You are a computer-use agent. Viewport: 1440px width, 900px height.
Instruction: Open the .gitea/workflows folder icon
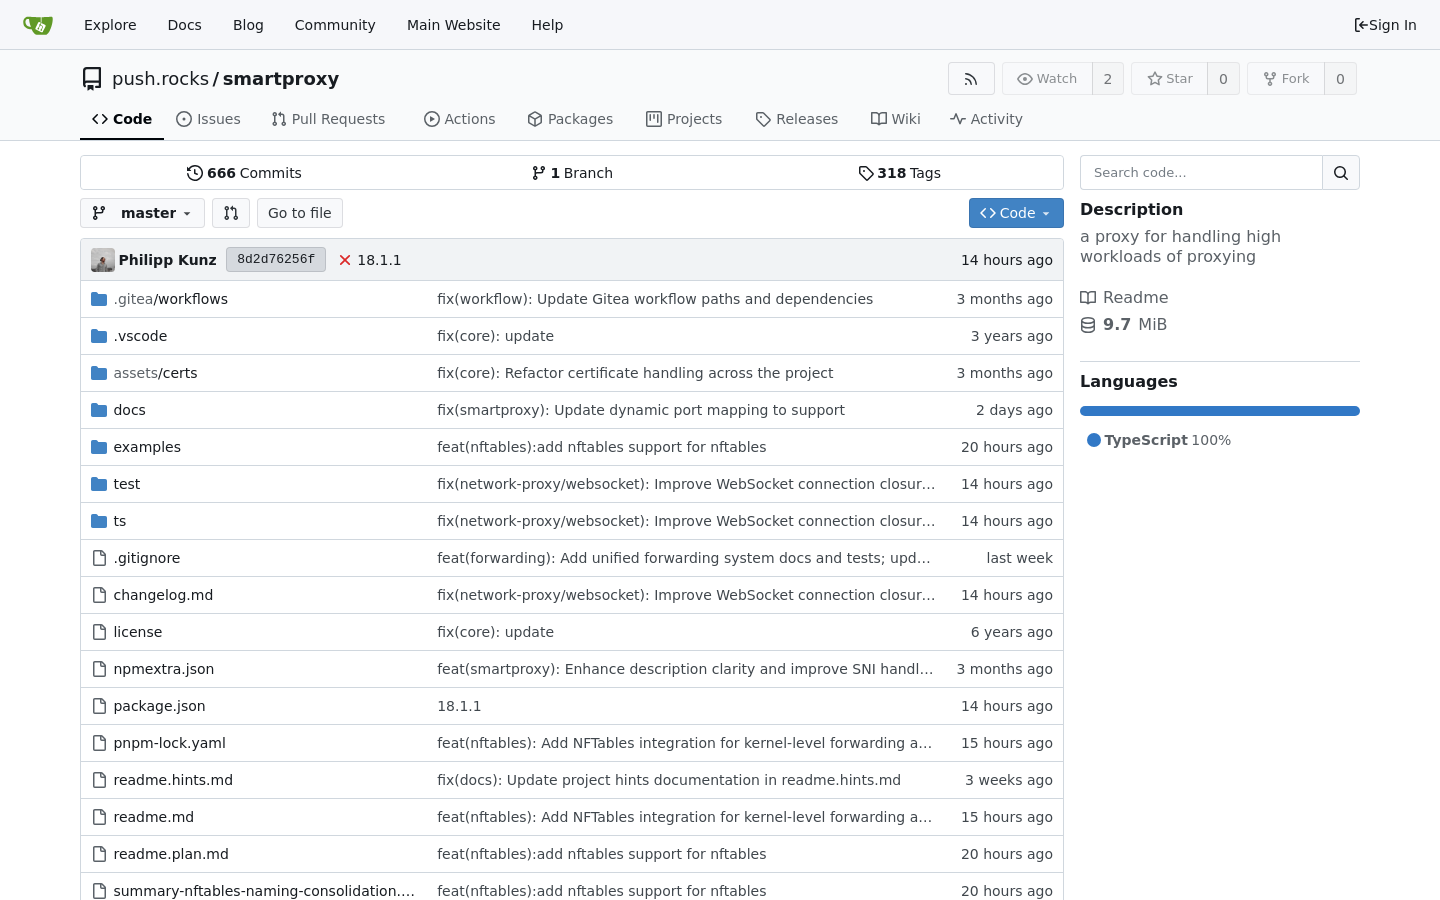(x=99, y=299)
